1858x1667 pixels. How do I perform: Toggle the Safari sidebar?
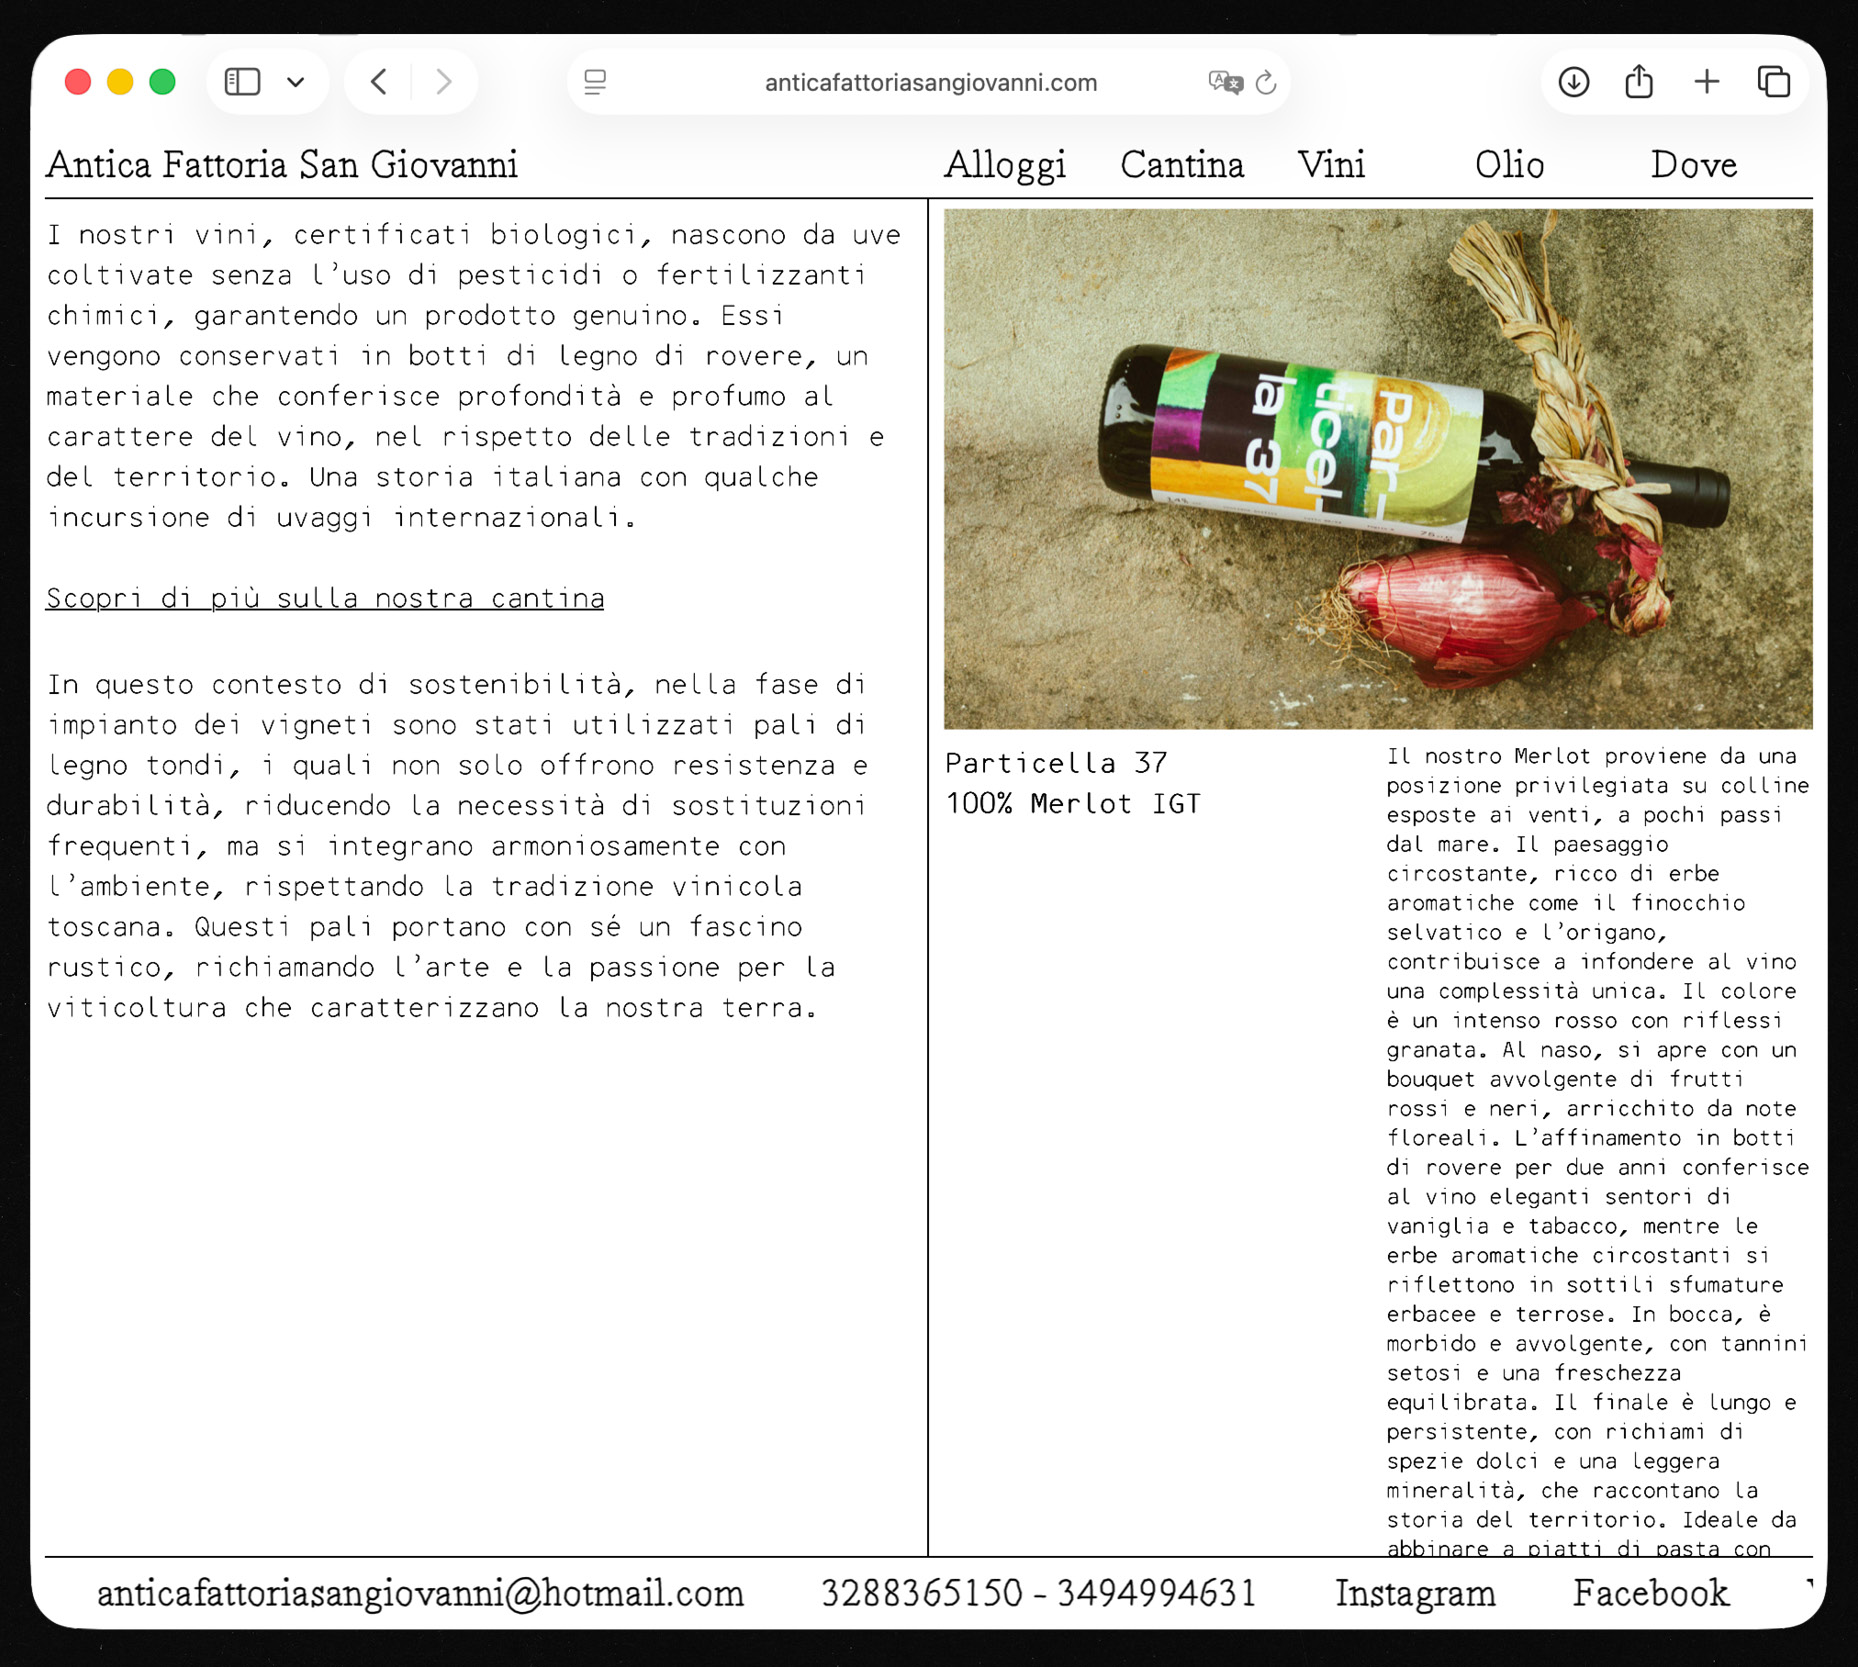coord(242,82)
